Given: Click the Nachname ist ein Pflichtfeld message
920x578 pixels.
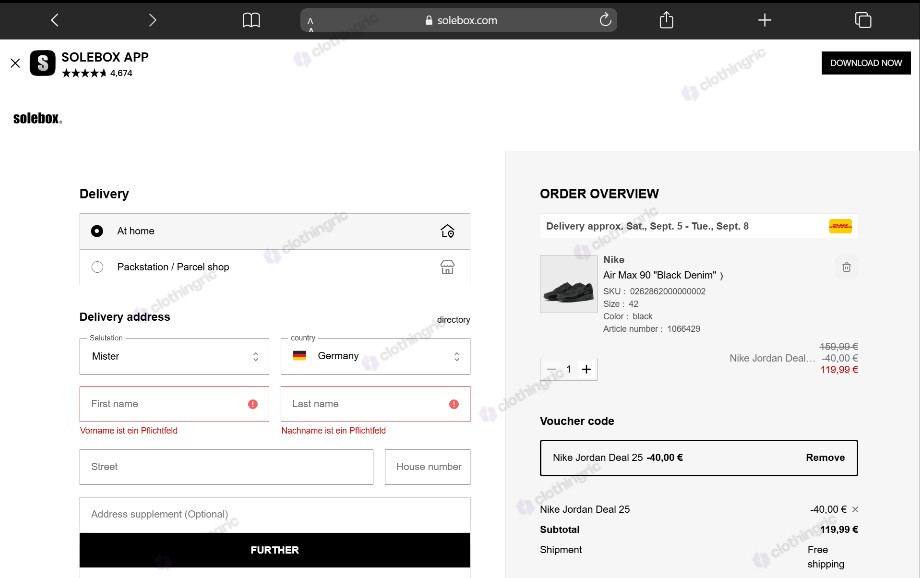Looking at the screenshot, I should (333, 431).
